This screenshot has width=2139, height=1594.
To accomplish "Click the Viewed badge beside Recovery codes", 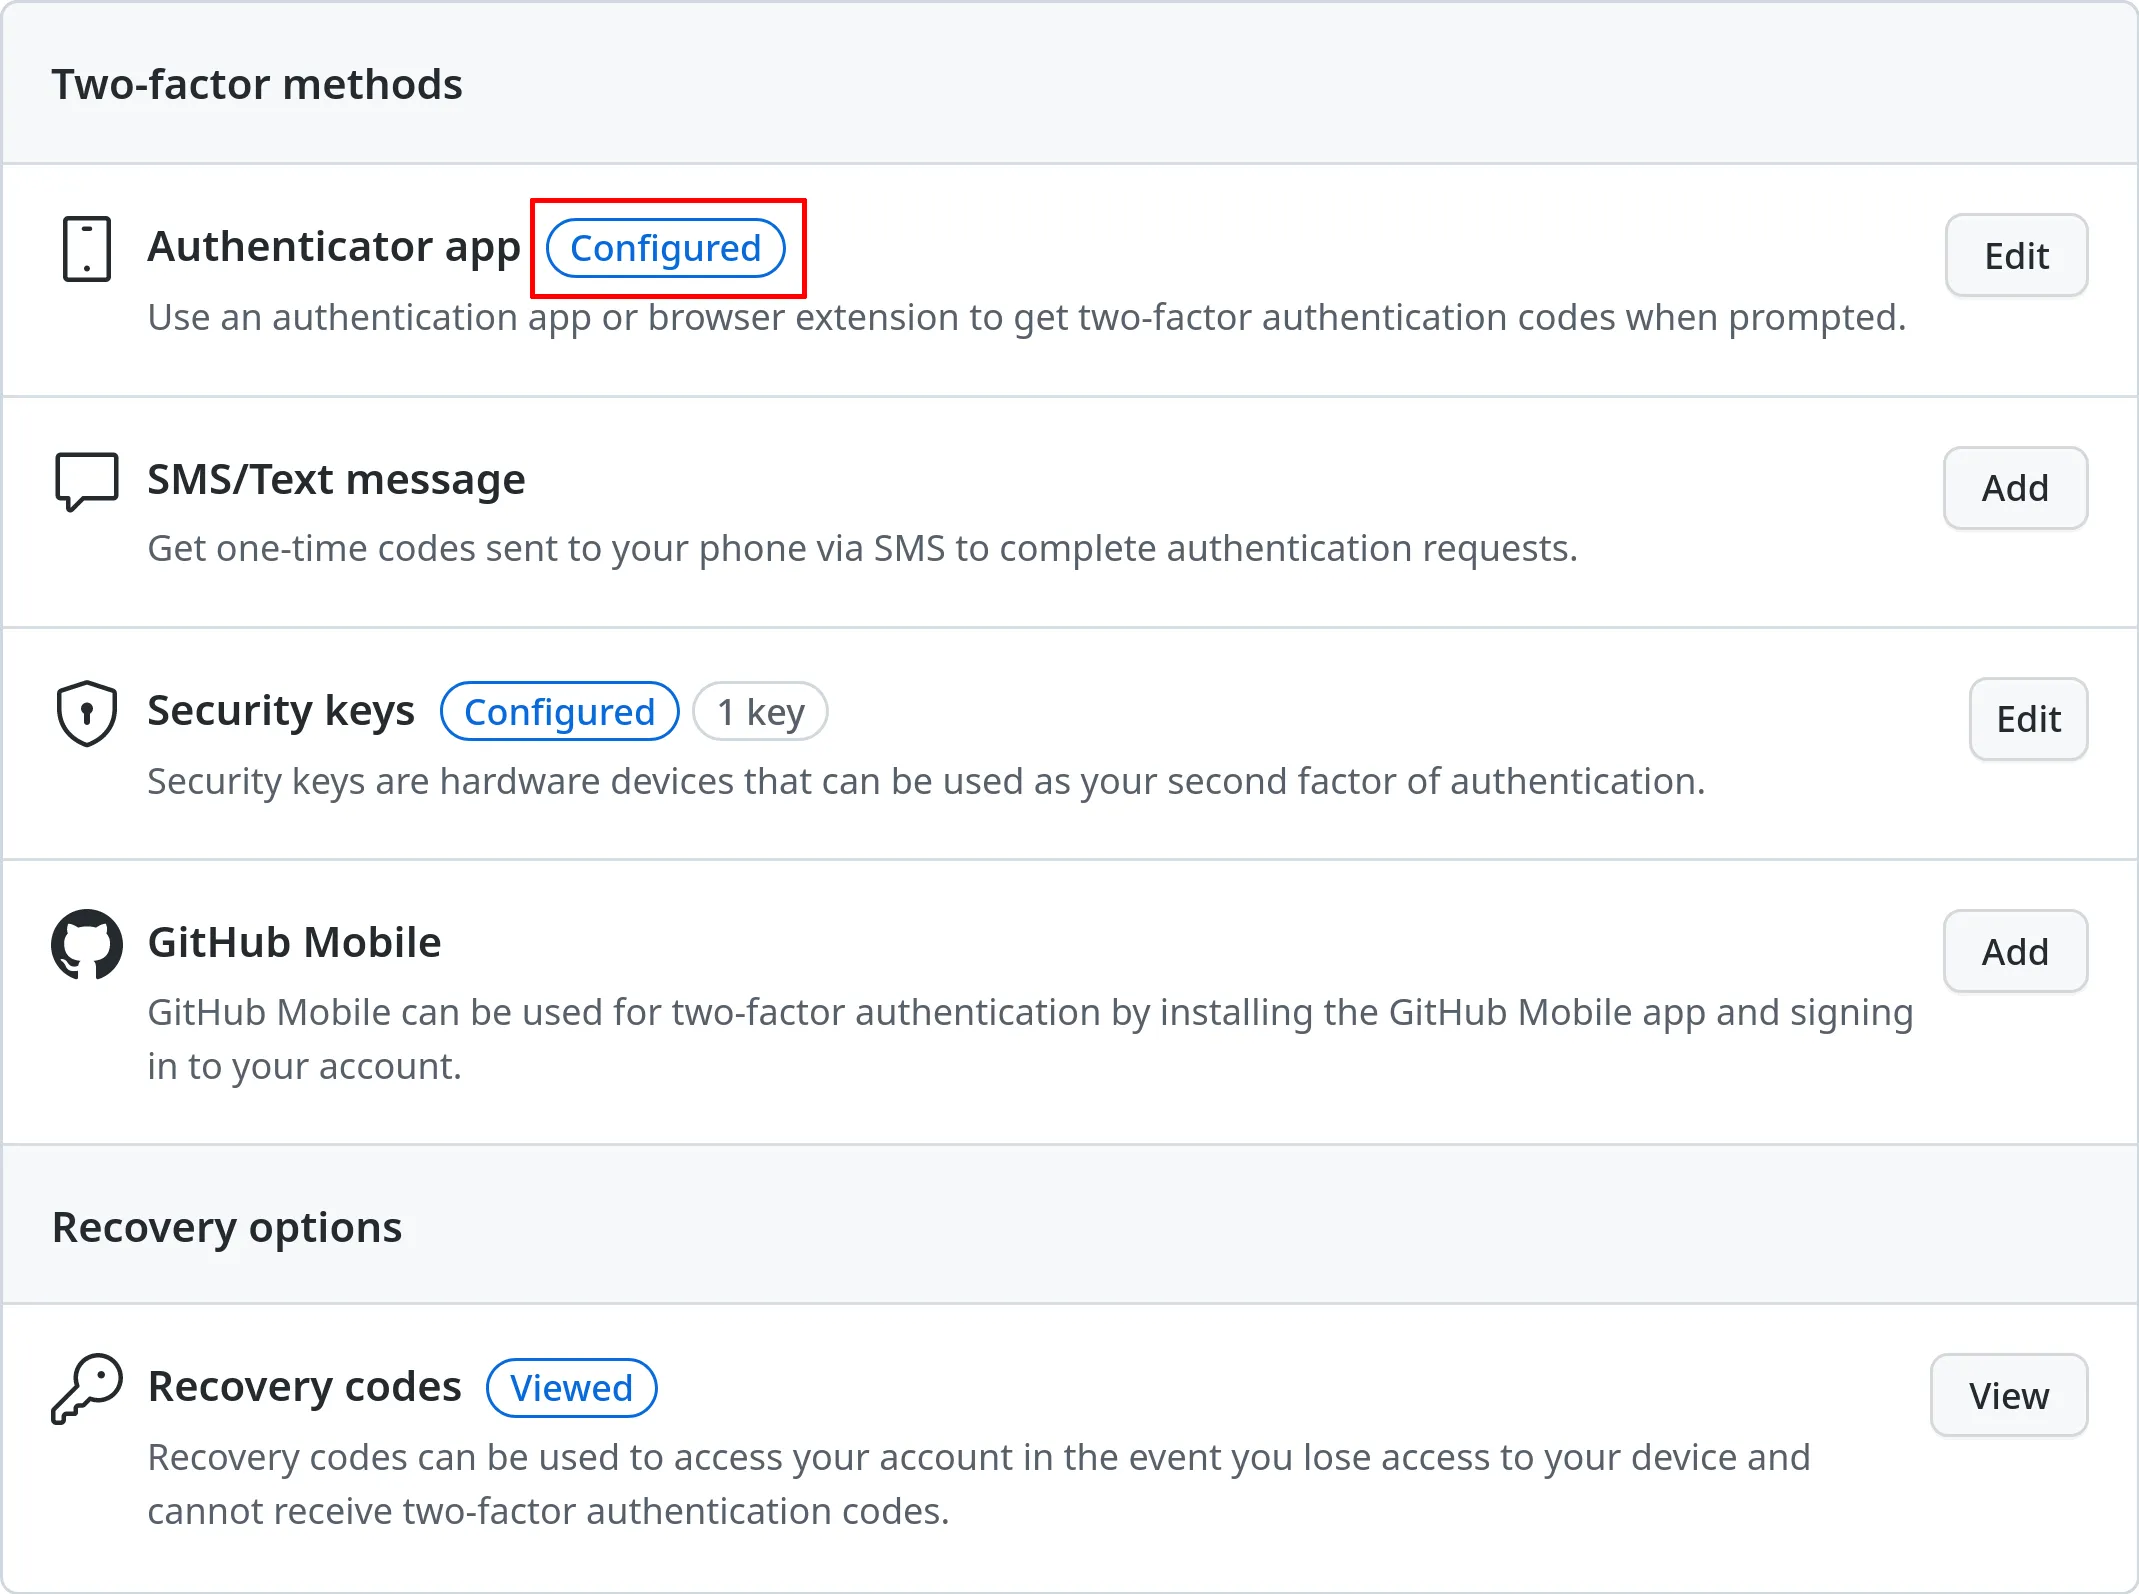I will coord(571,1388).
